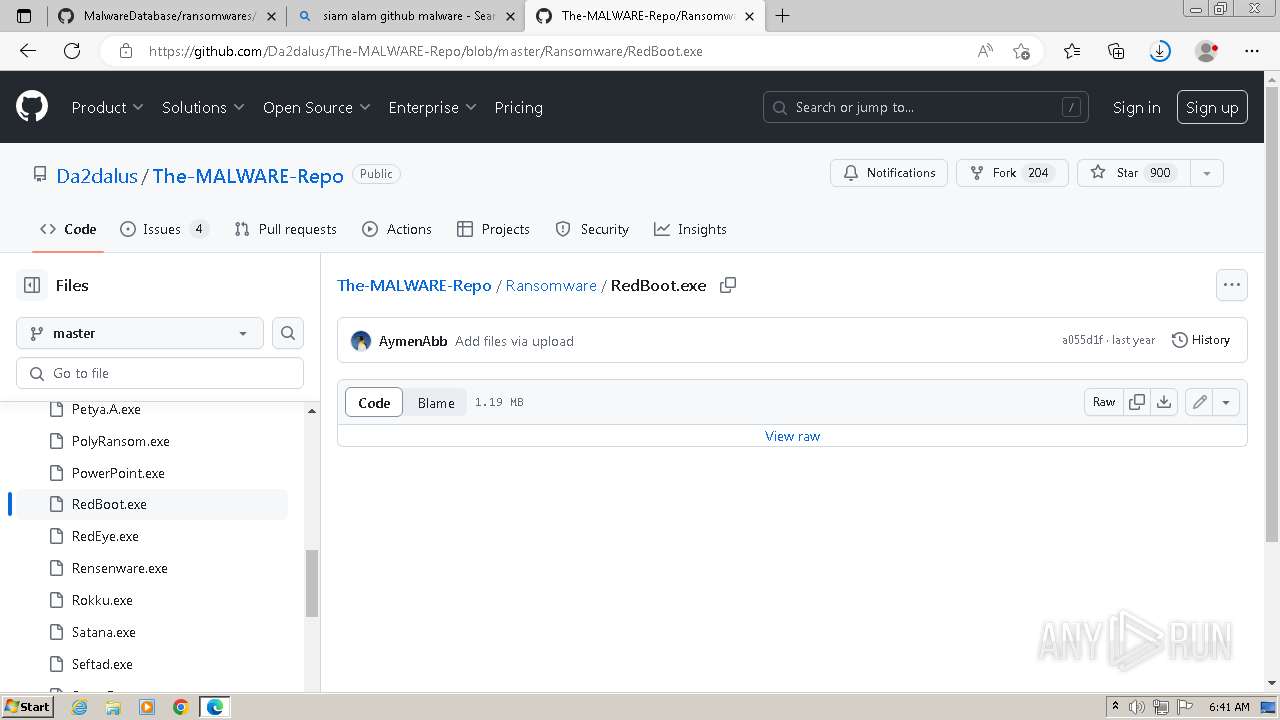The width and height of the screenshot is (1280, 720).
Task: Open the Pricing page
Action: [518, 107]
